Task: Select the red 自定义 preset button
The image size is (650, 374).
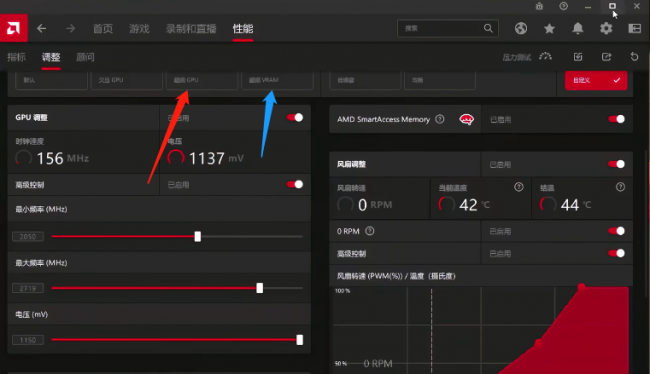Action: (596, 80)
